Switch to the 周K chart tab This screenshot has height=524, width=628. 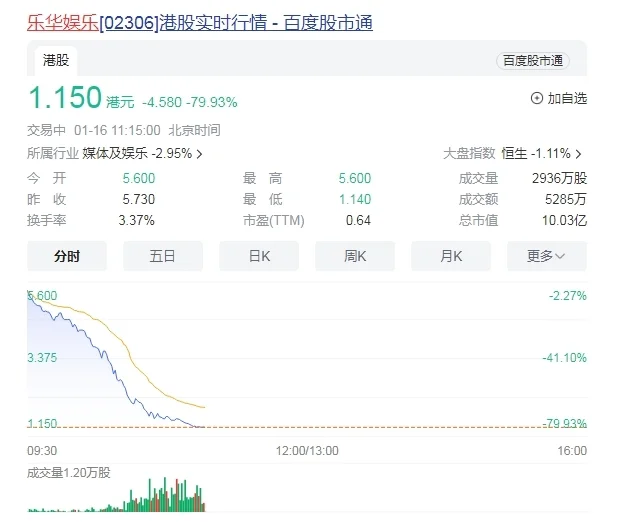pos(355,256)
